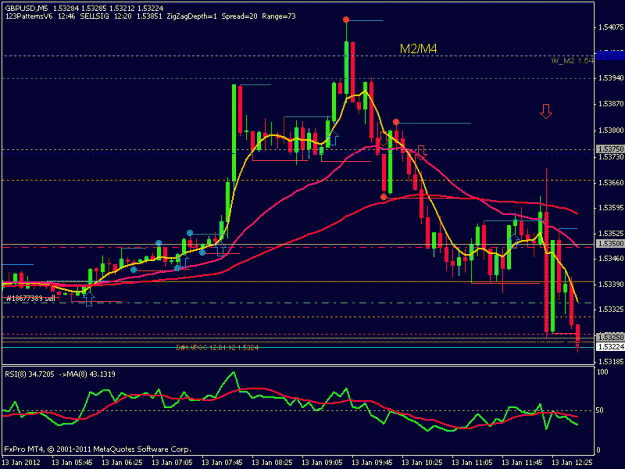Viewport: 625px width, 469px height.
Task: Click the W18677389 sell order label
Action: point(30,298)
